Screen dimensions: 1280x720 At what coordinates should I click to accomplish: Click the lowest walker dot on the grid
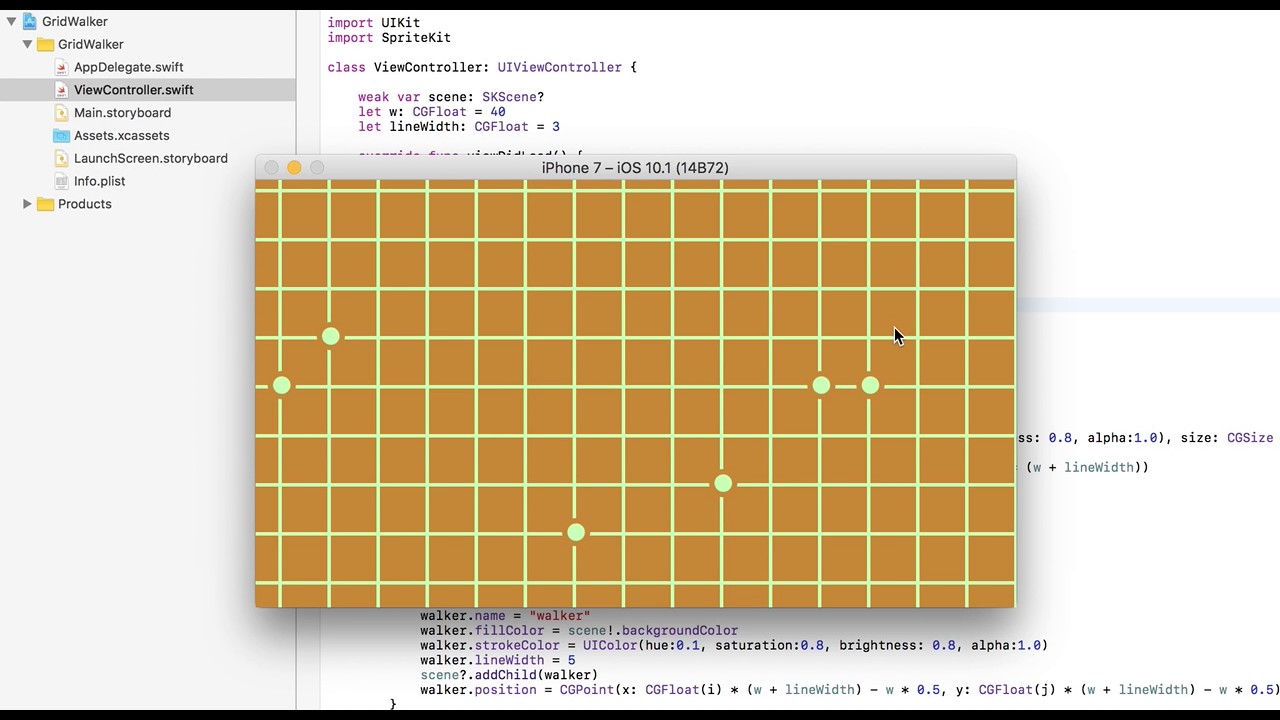(576, 533)
